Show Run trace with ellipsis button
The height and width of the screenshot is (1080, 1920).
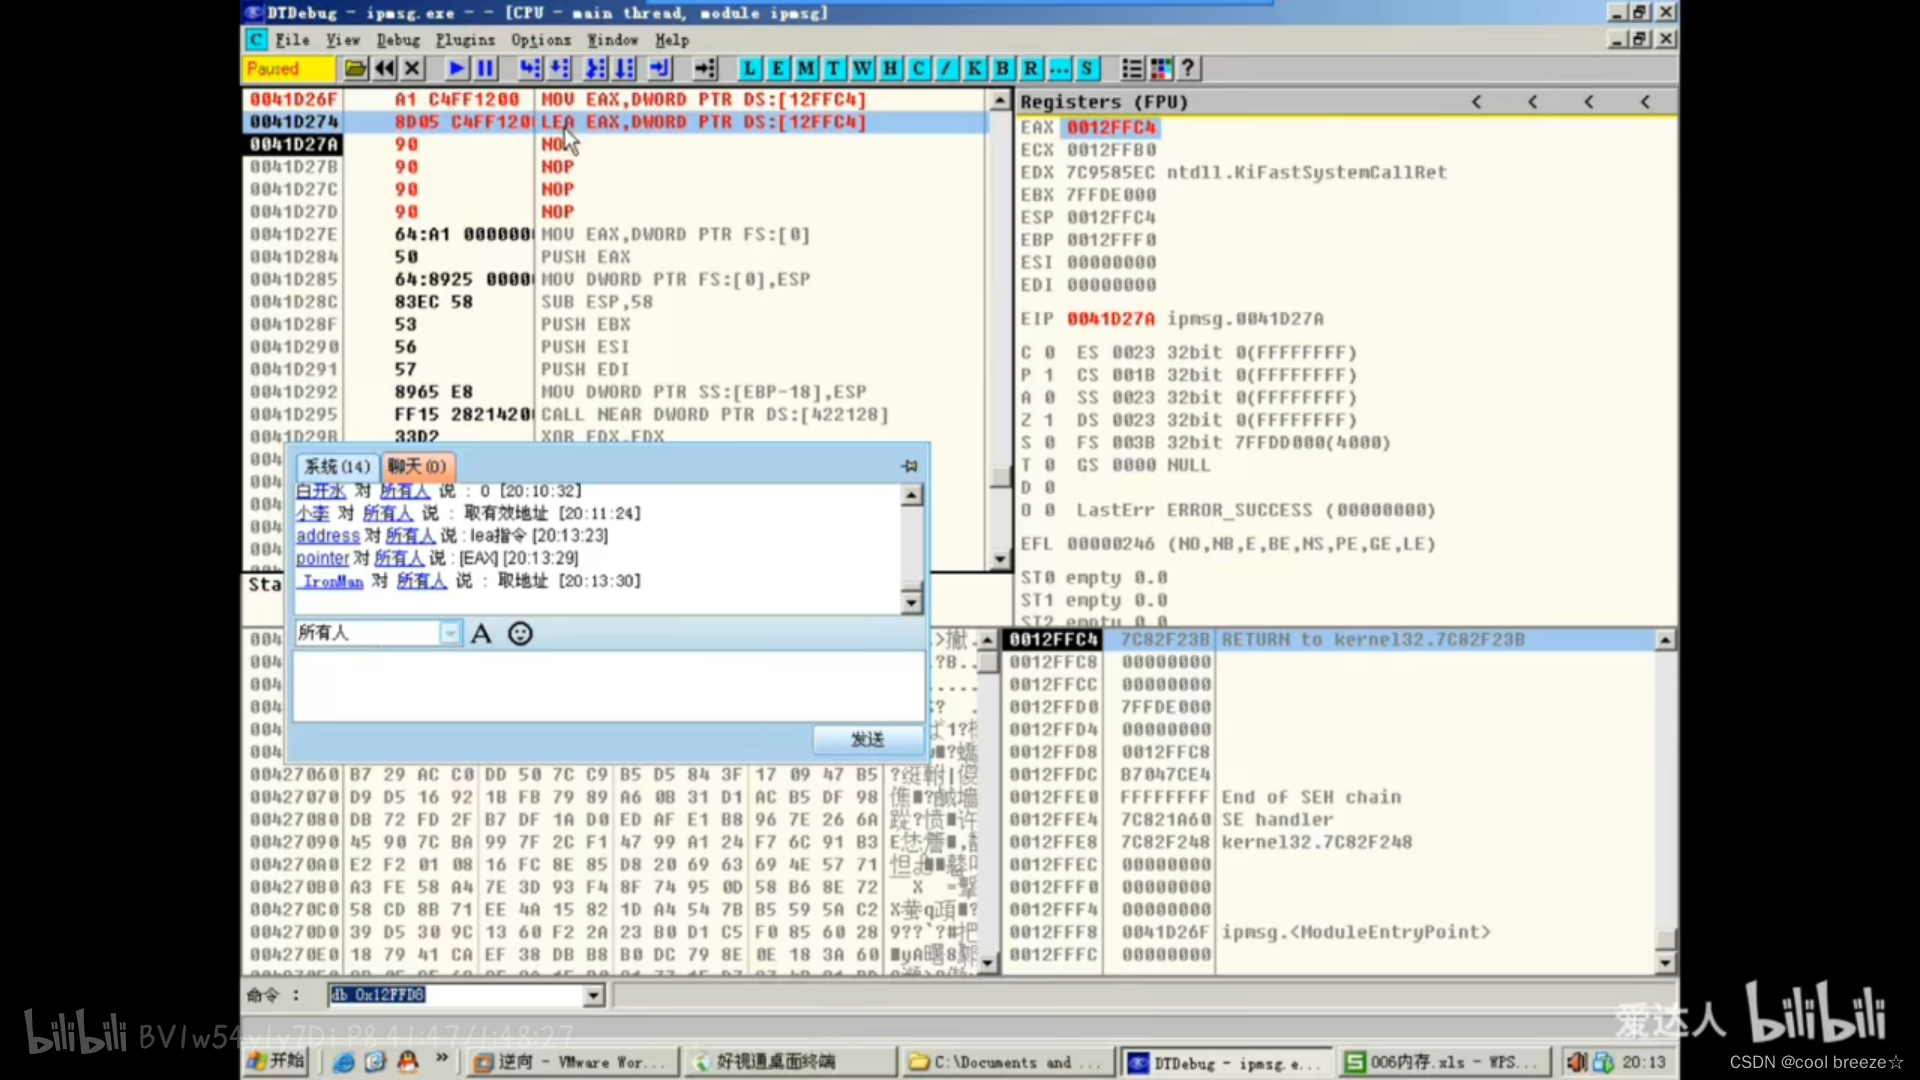(x=1058, y=68)
